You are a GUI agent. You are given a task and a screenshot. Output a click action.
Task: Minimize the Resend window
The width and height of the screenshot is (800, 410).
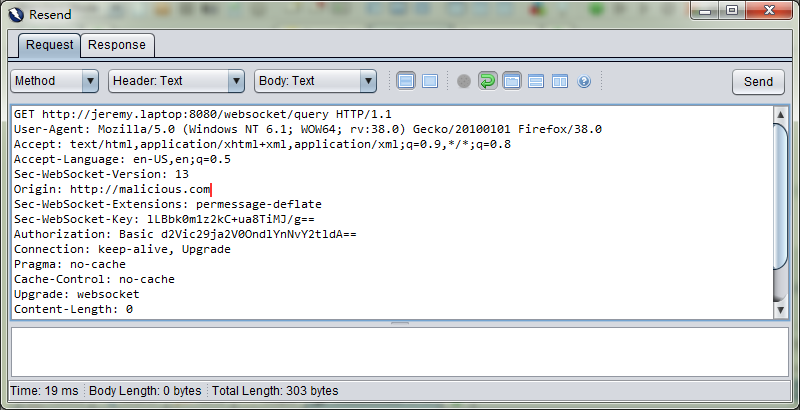[x=705, y=11]
